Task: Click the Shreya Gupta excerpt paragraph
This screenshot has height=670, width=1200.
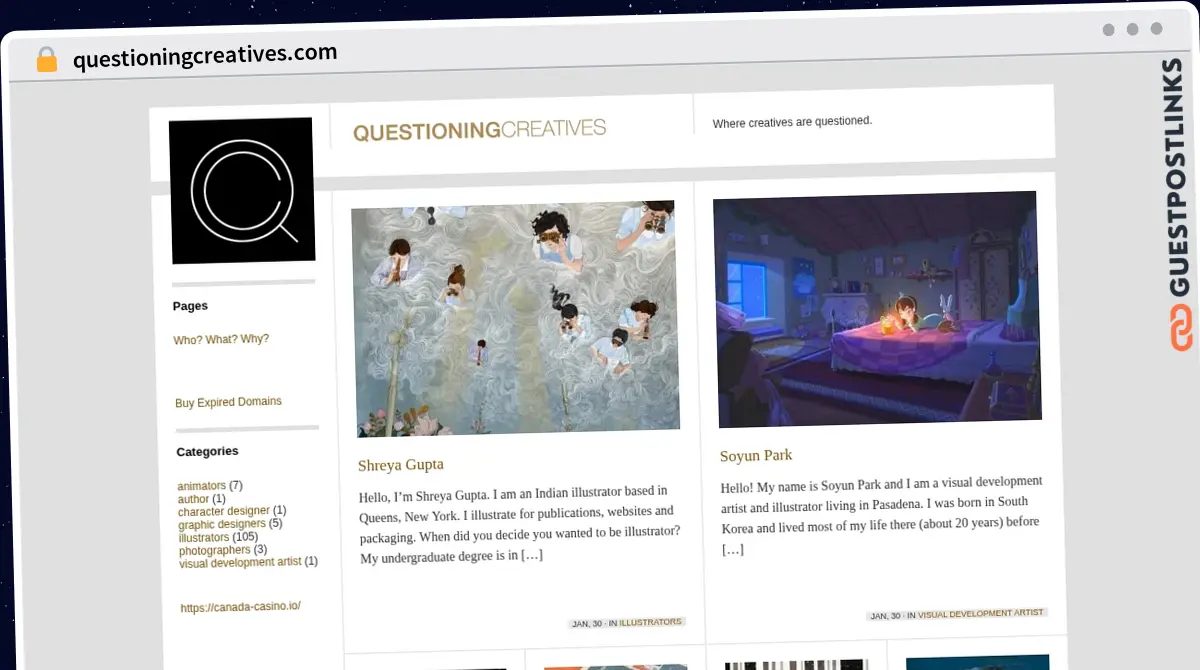Action: (x=519, y=524)
